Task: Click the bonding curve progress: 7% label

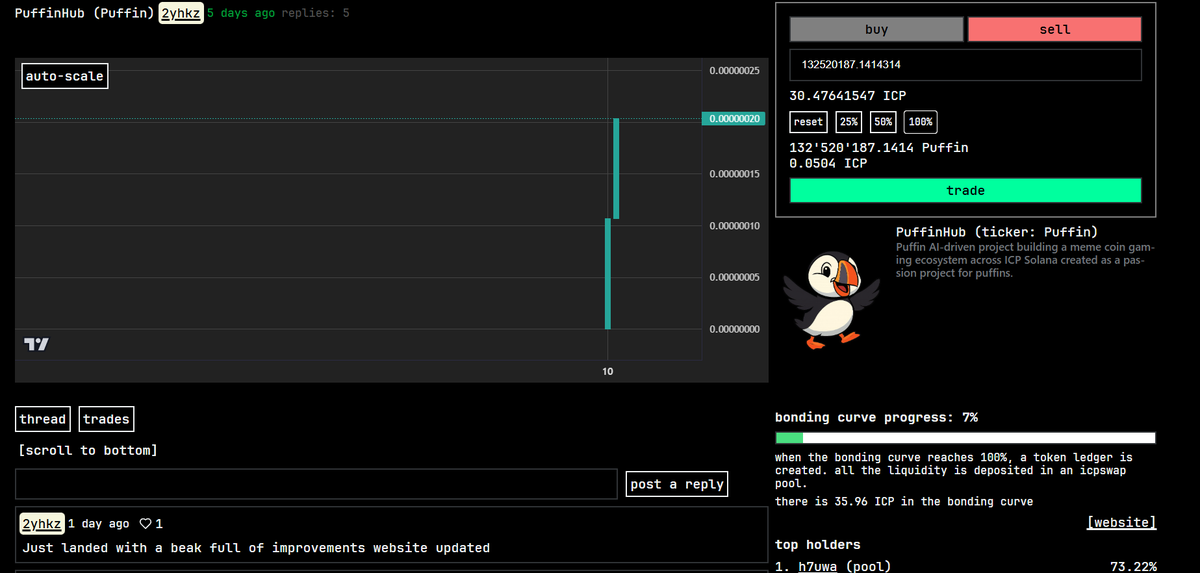Action: click(876, 417)
